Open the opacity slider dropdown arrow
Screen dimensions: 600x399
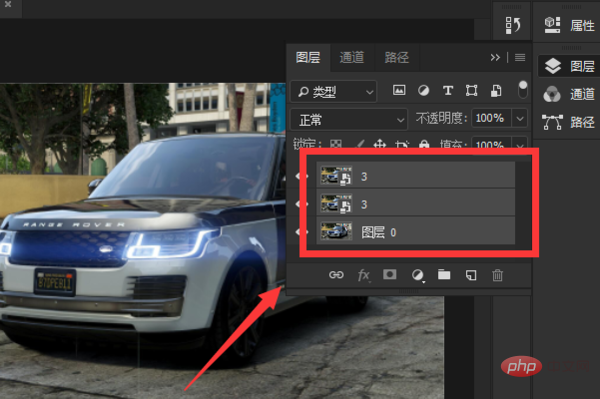pos(520,118)
